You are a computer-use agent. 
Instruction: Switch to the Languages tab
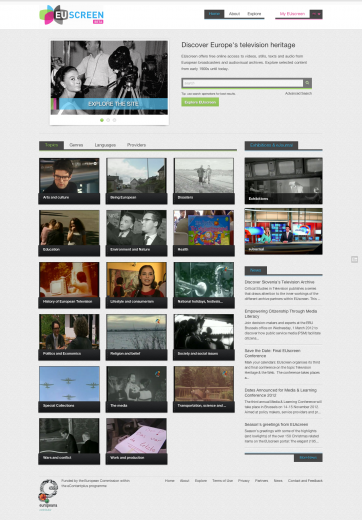[x=105, y=145]
